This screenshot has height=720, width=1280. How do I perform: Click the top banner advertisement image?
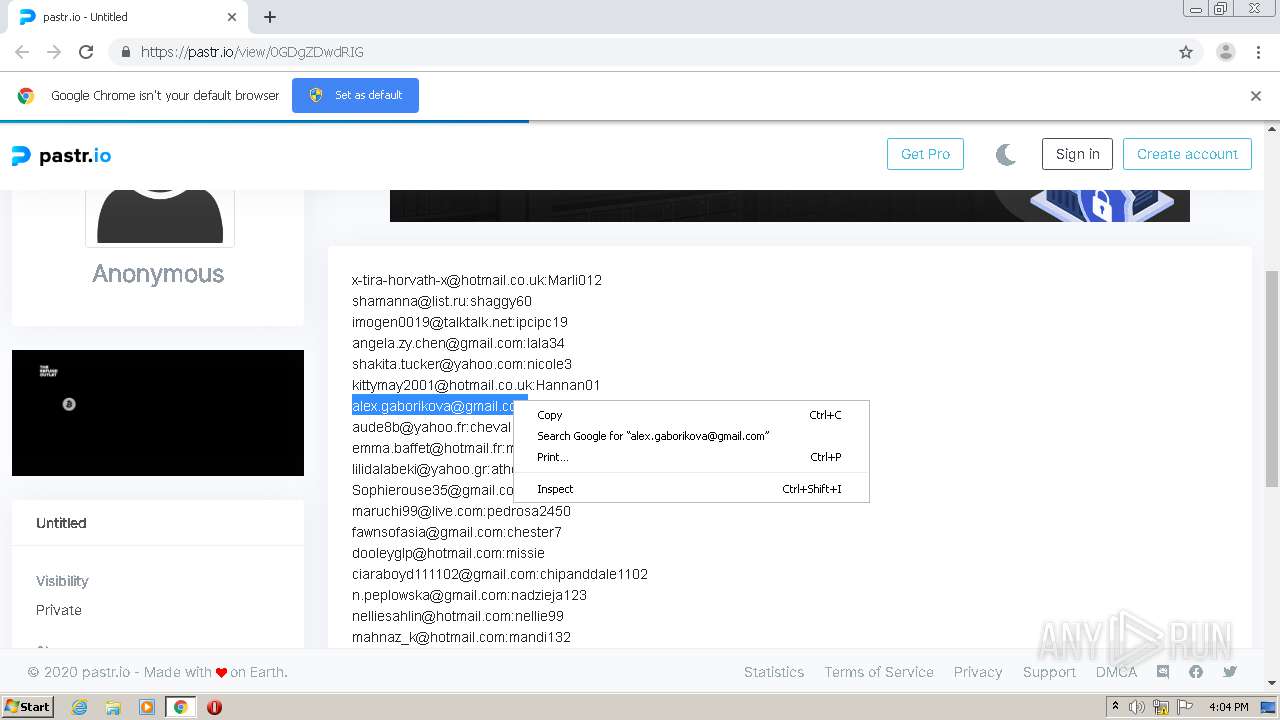790,205
